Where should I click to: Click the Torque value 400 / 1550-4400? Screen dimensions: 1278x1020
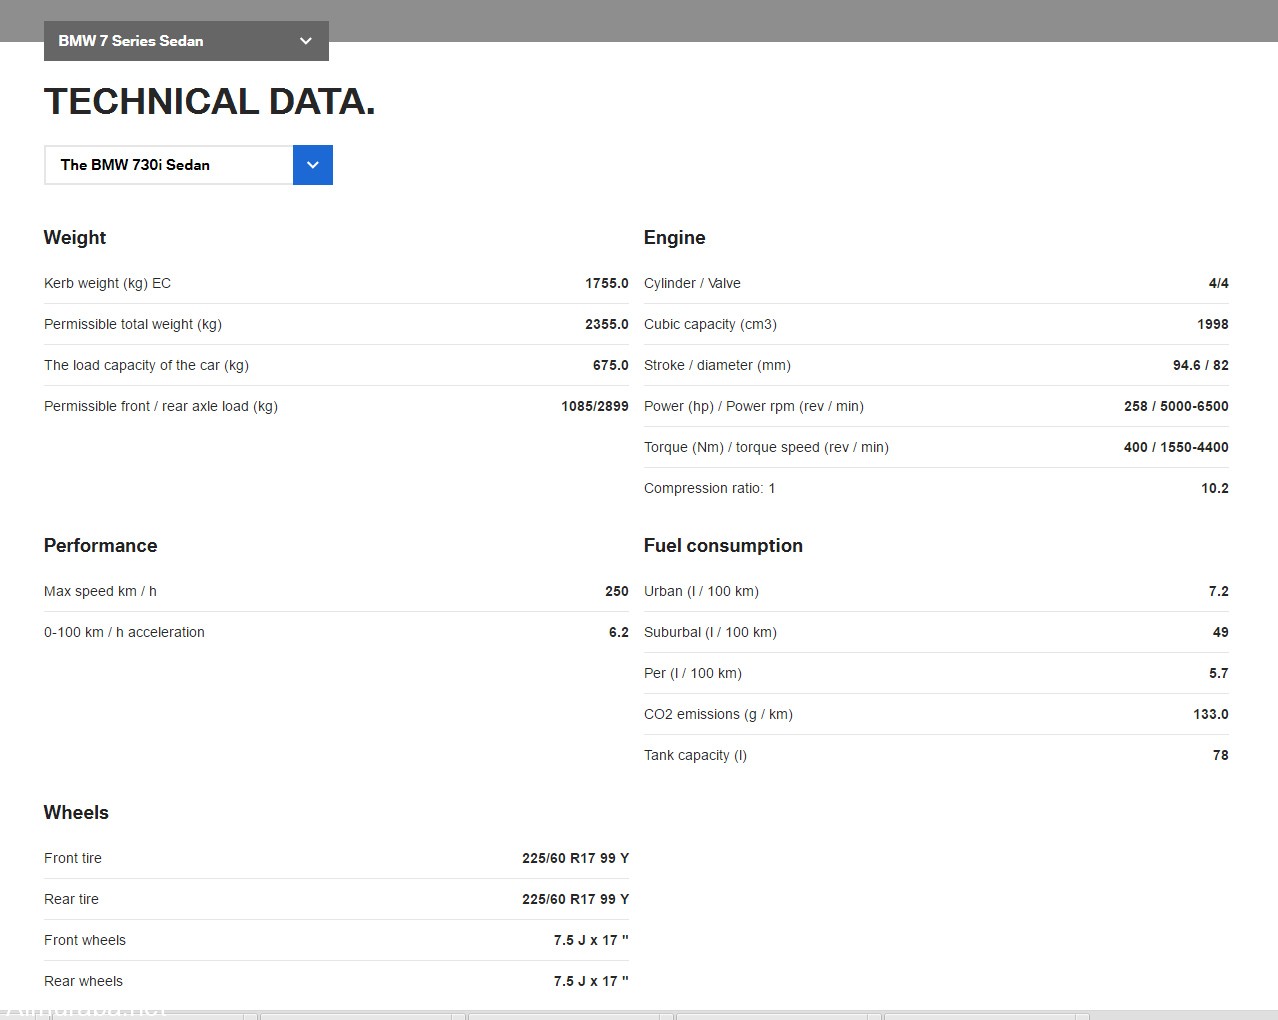(x=1175, y=448)
